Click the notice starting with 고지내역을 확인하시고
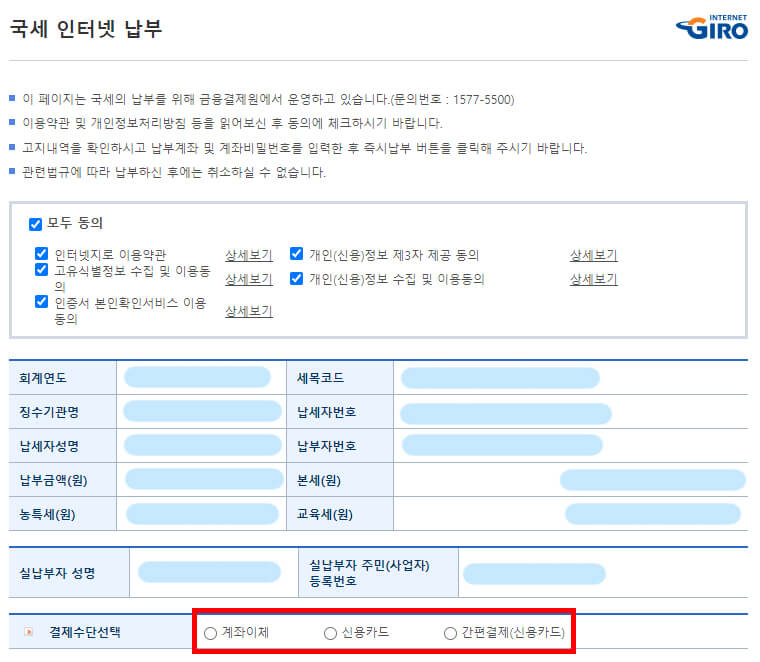Screen dimensions: 760x662 click(x=304, y=148)
